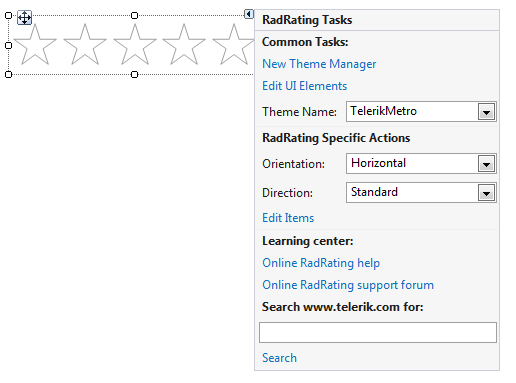The width and height of the screenshot is (516, 383).
Task: Select the third rating star
Action: coord(135,44)
